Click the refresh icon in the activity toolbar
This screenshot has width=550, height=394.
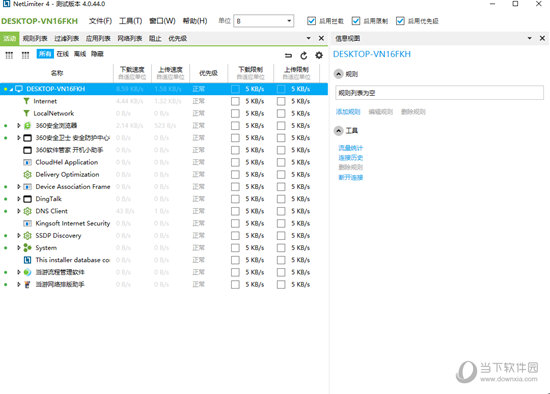tap(304, 55)
